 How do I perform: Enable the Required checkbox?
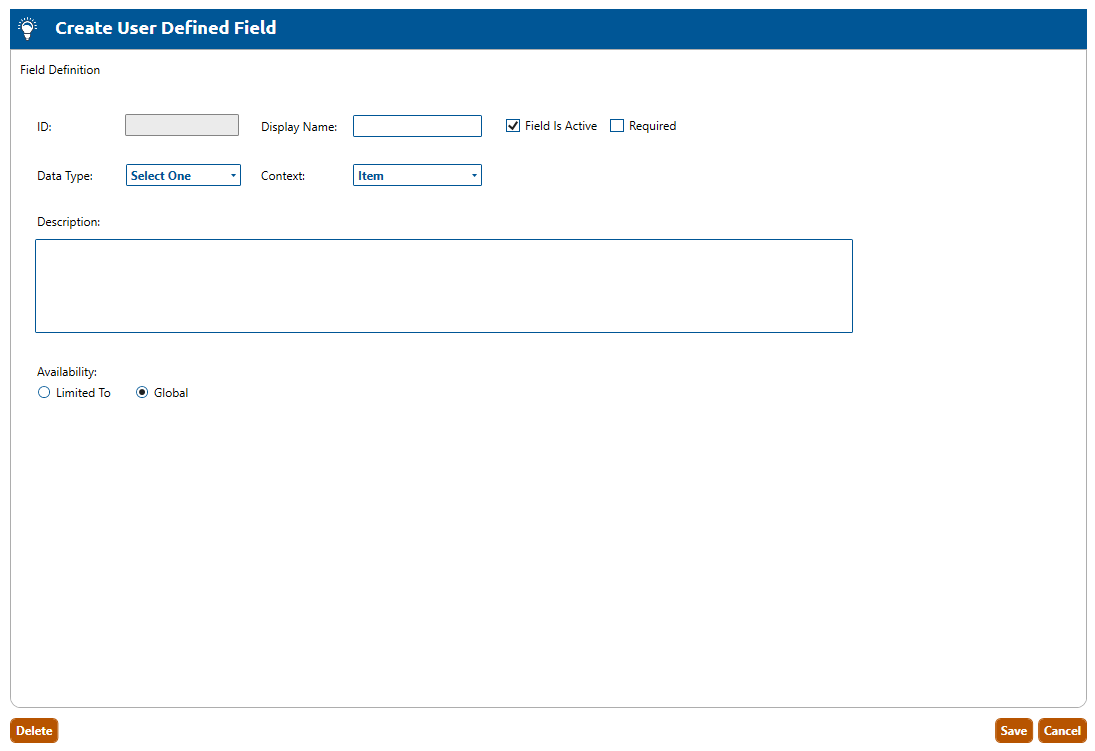coord(617,126)
